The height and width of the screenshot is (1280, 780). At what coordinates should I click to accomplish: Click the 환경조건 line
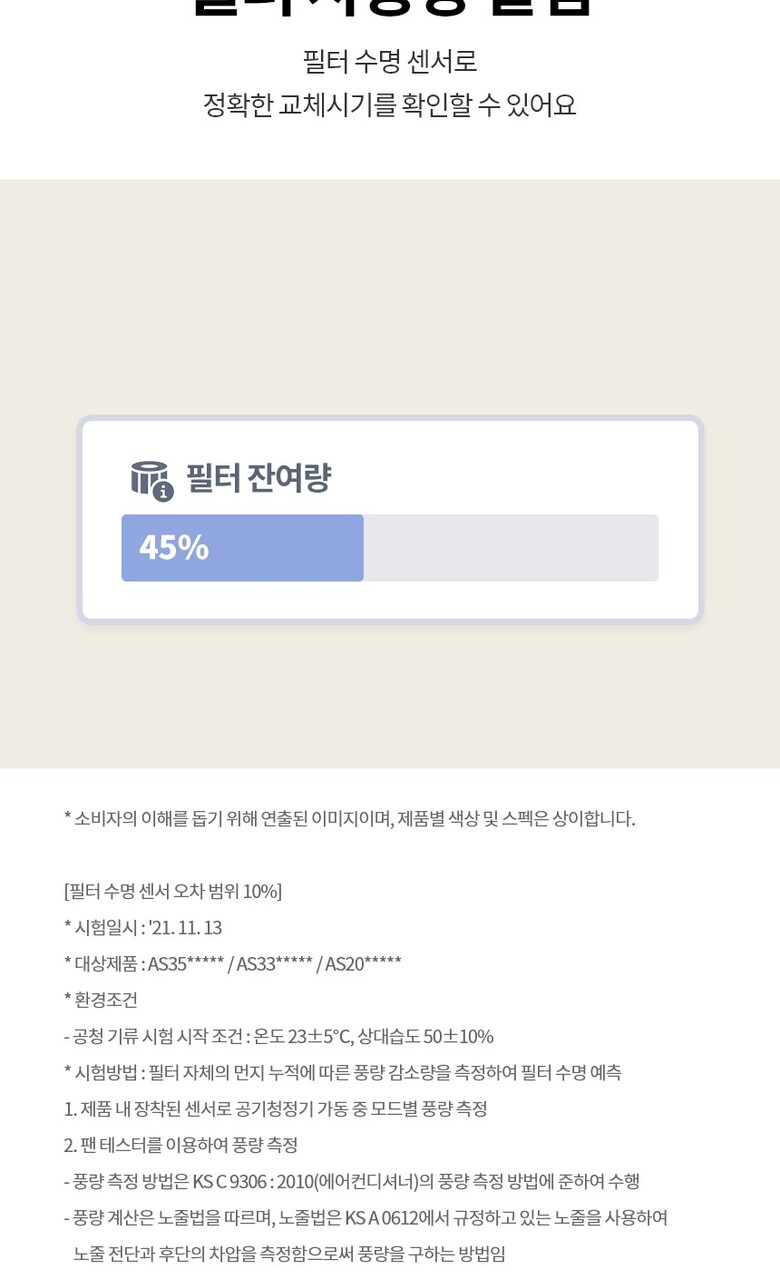coord(101,1000)
